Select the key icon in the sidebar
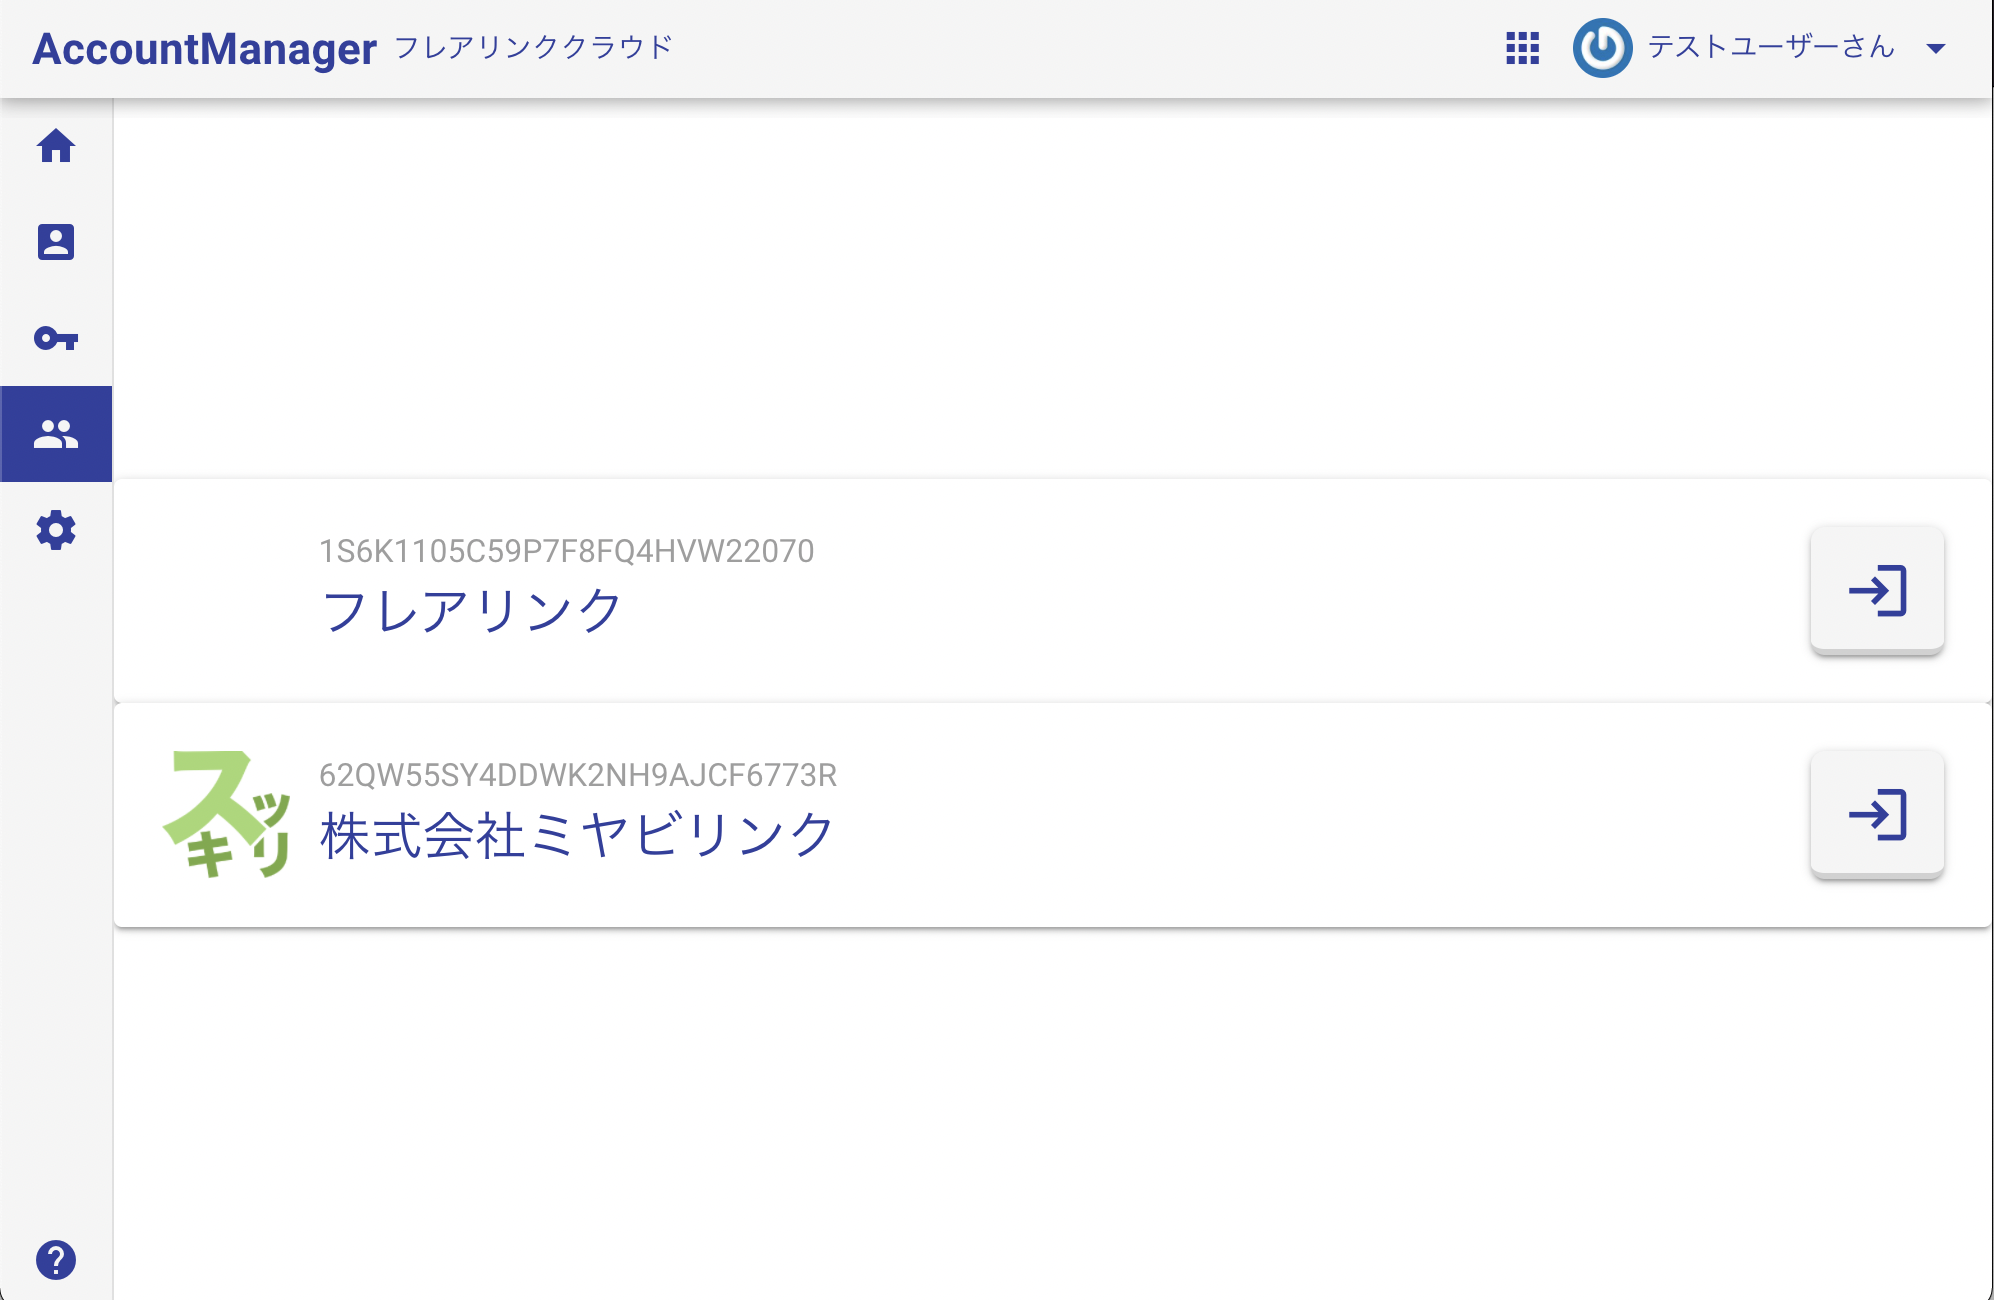The height and width of the screenshot is (1300, 1994). [x=57, y=338]
